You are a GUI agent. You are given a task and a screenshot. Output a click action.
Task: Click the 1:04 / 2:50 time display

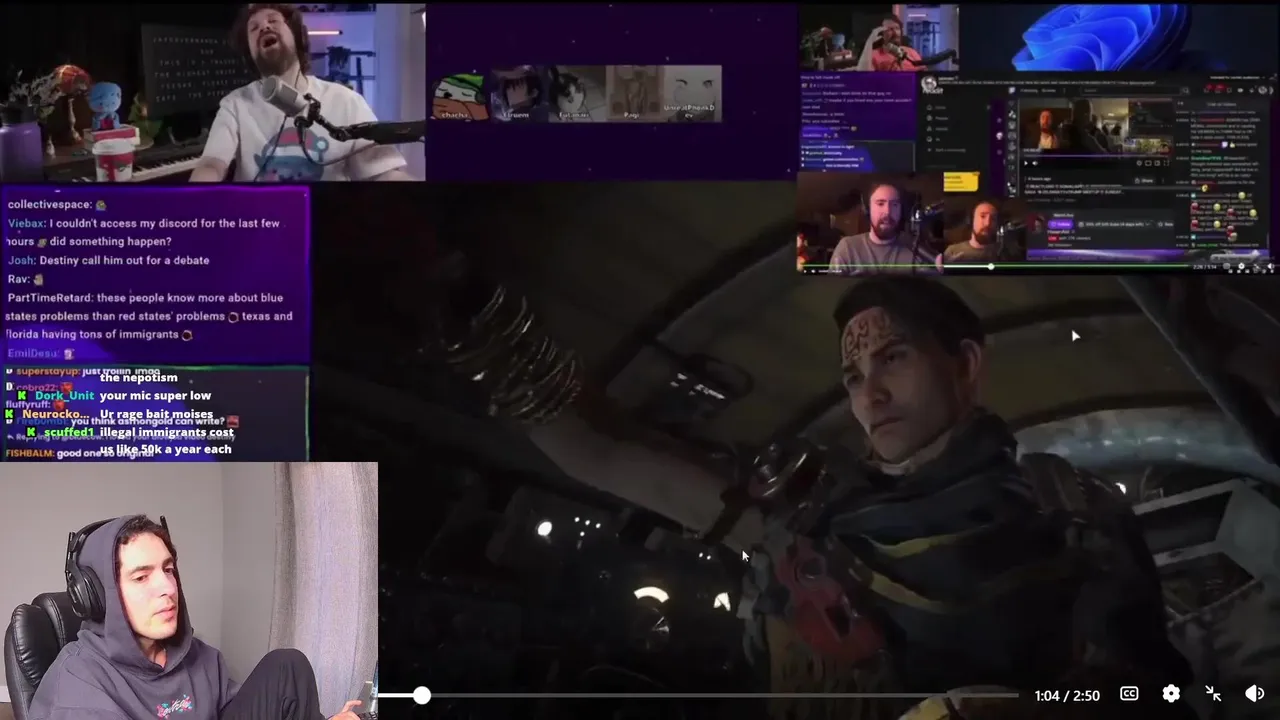pyautogui.click(x=1067, y=695)
